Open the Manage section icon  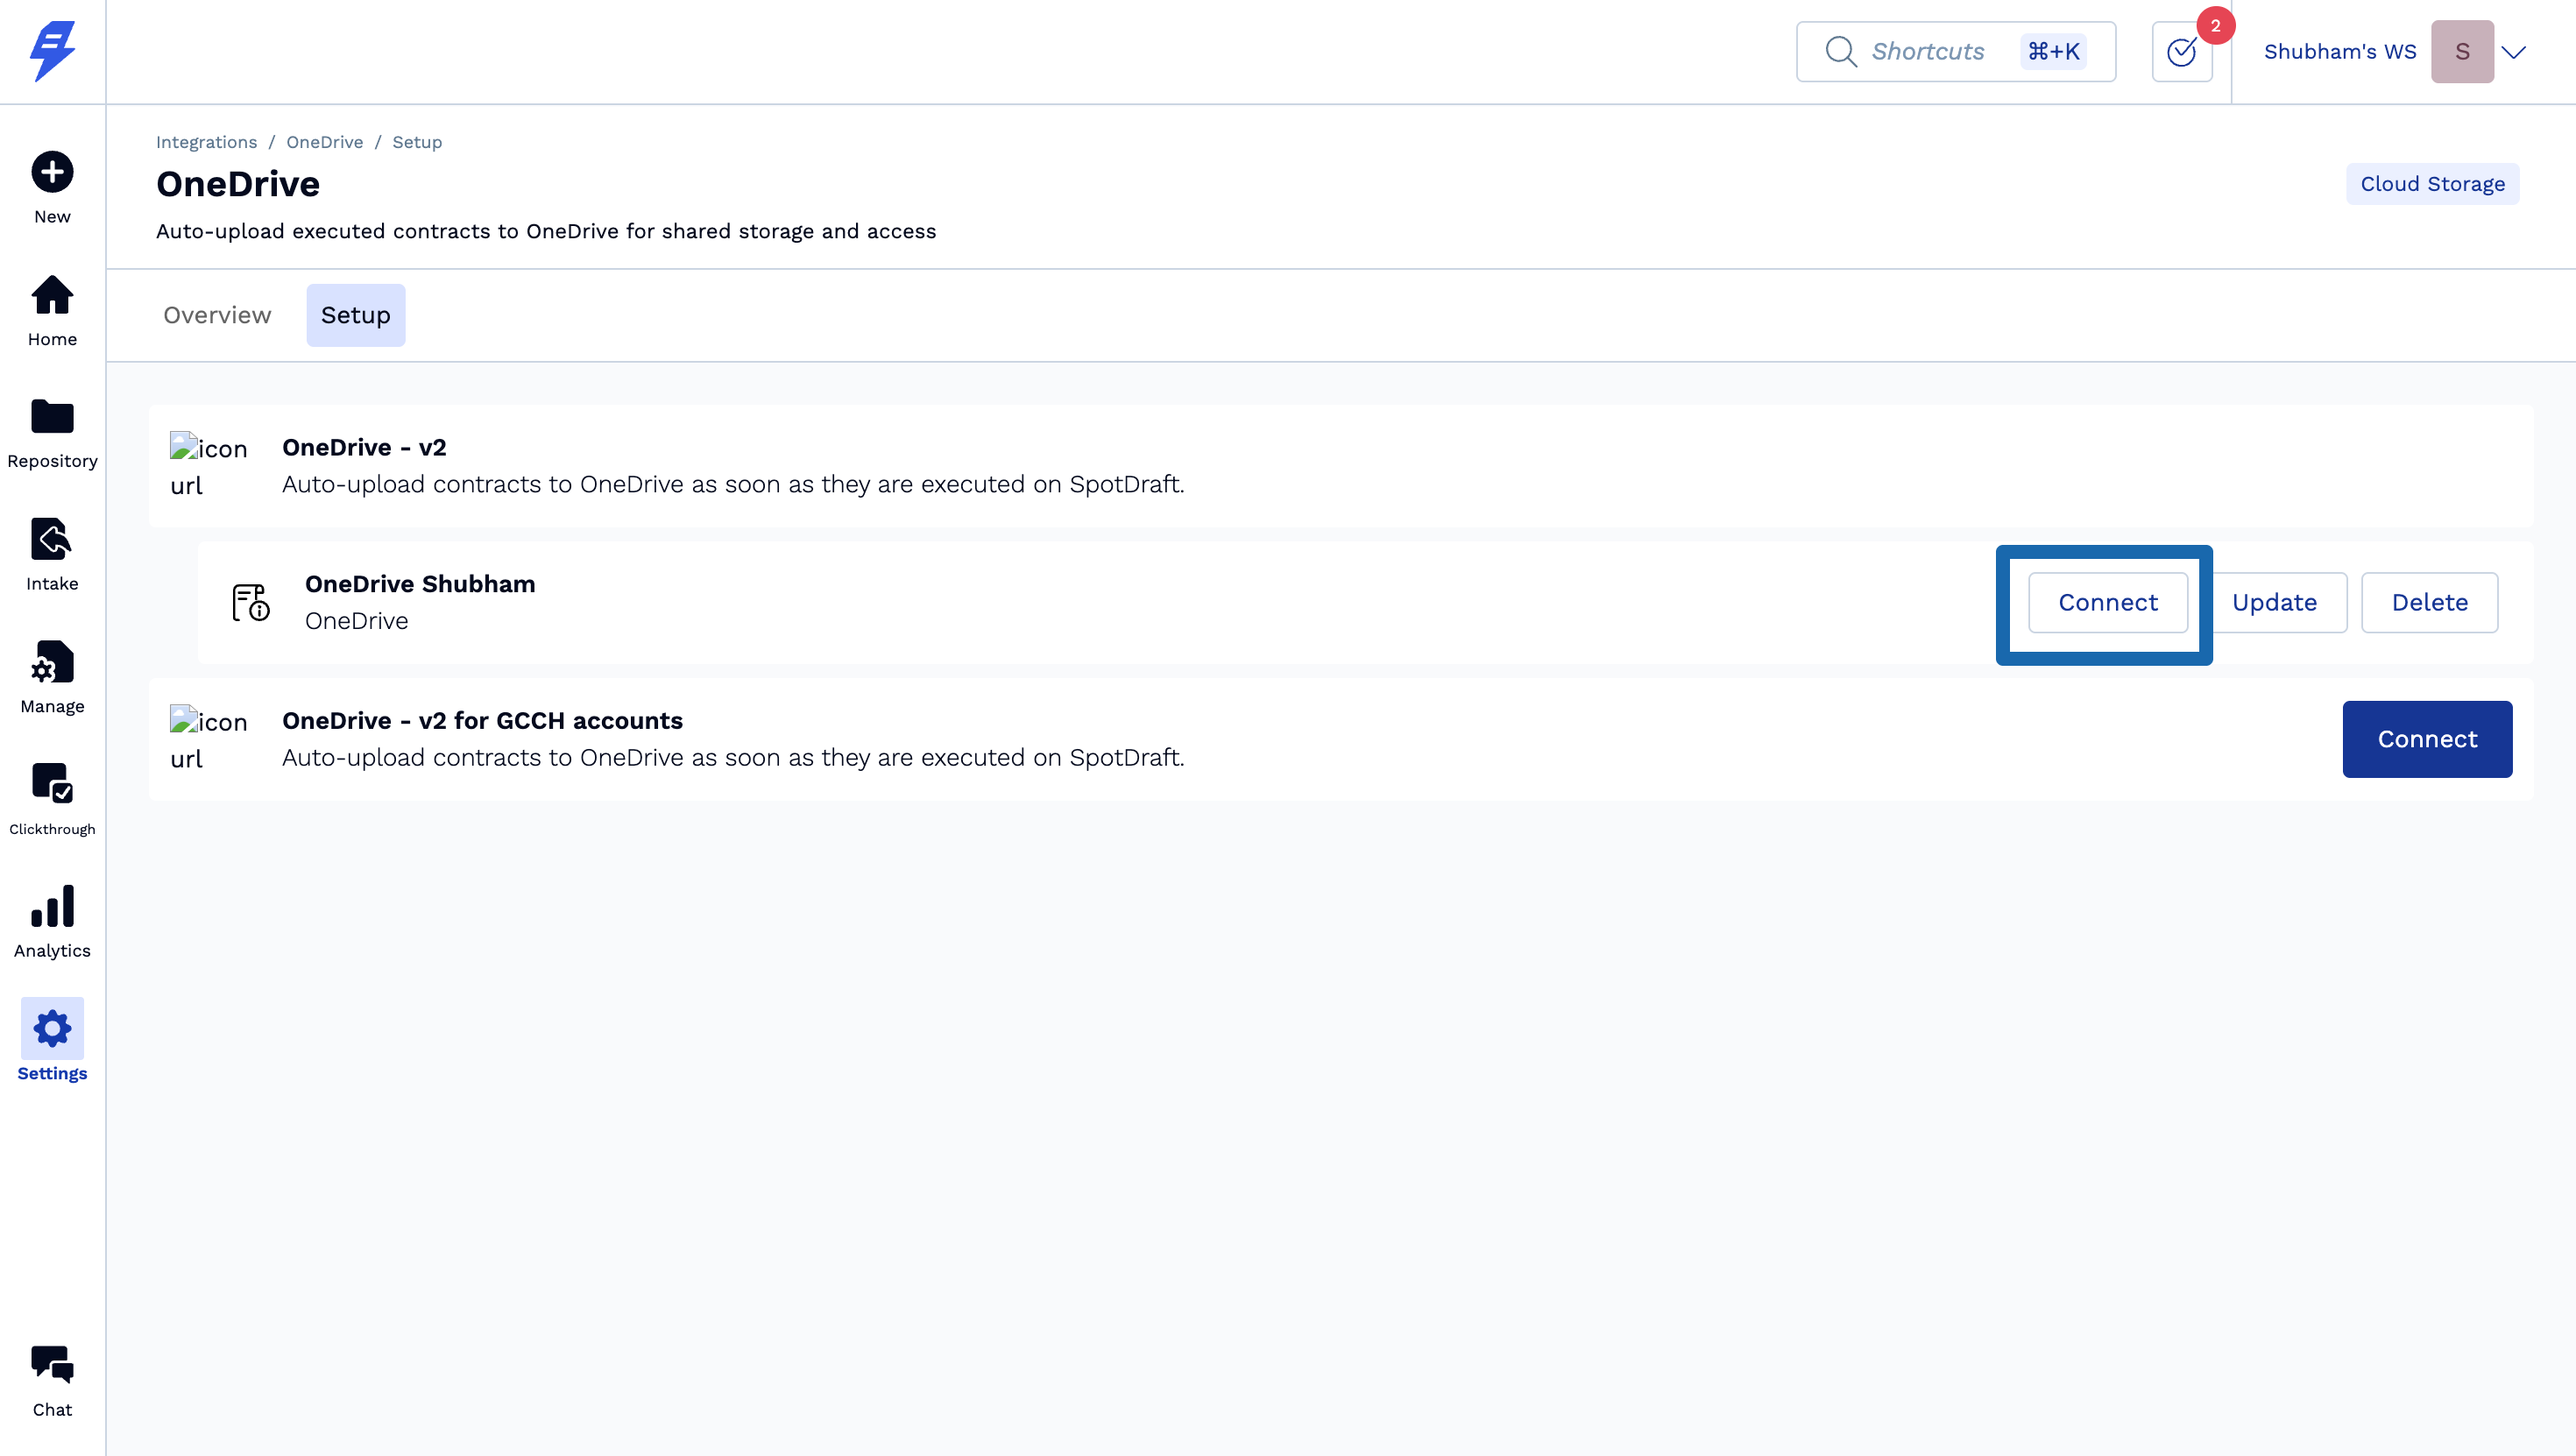tap(52, 662)
